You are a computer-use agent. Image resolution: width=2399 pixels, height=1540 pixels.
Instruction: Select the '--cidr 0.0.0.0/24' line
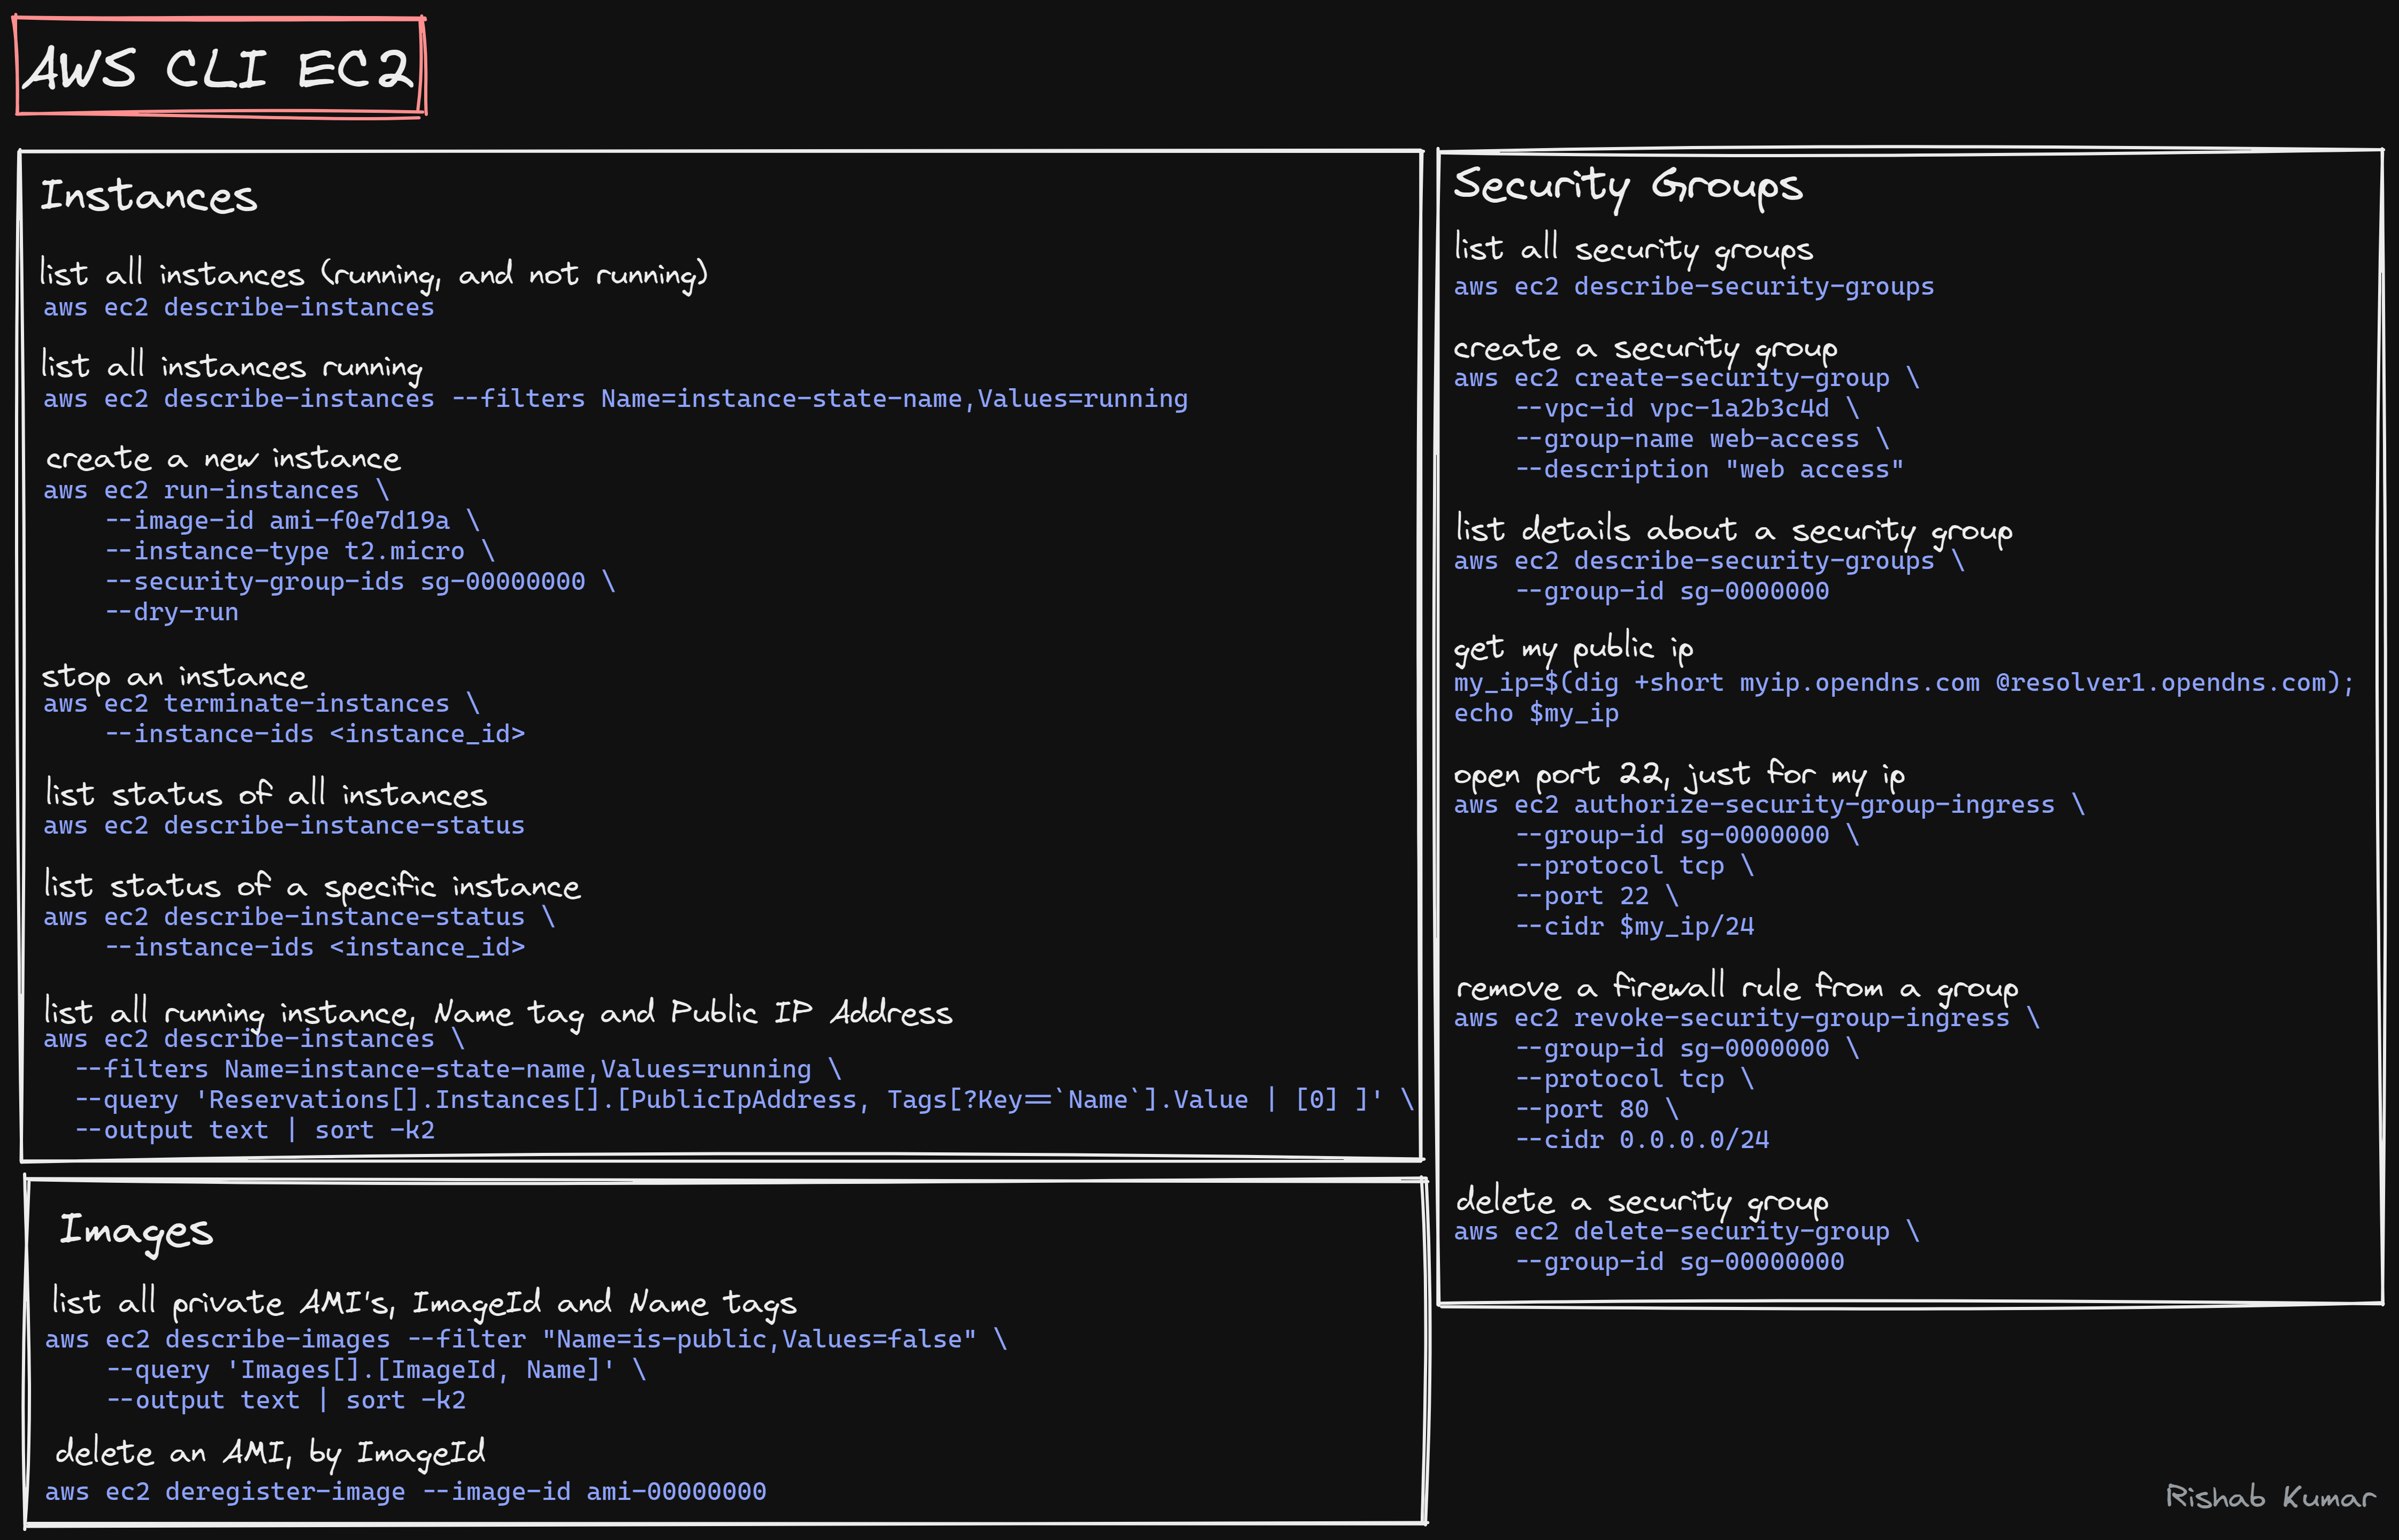click(x=1642, y=1140)
